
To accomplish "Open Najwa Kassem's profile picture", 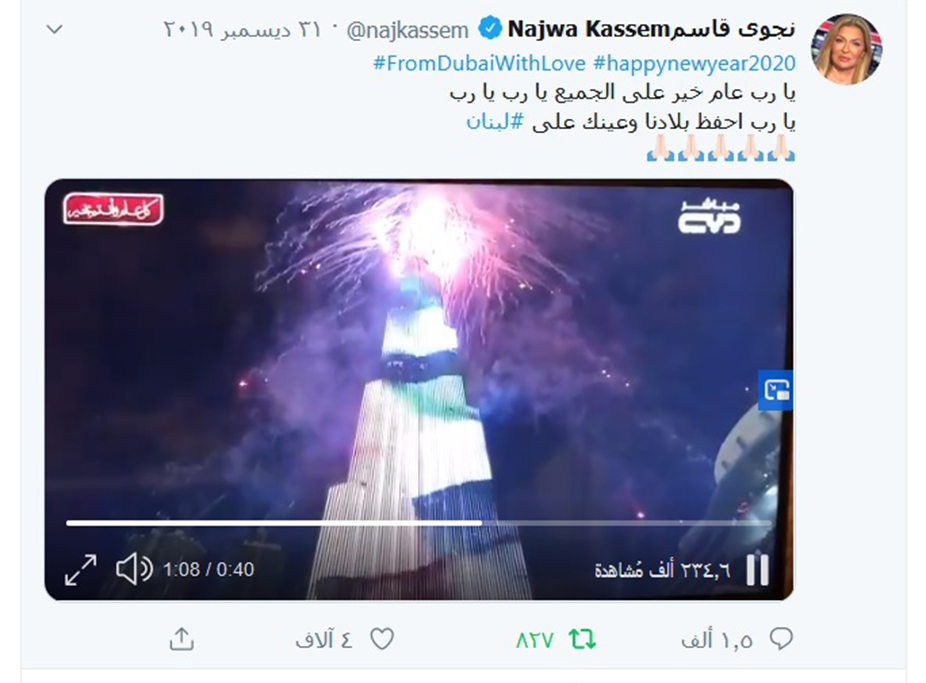I will point(846,49).
